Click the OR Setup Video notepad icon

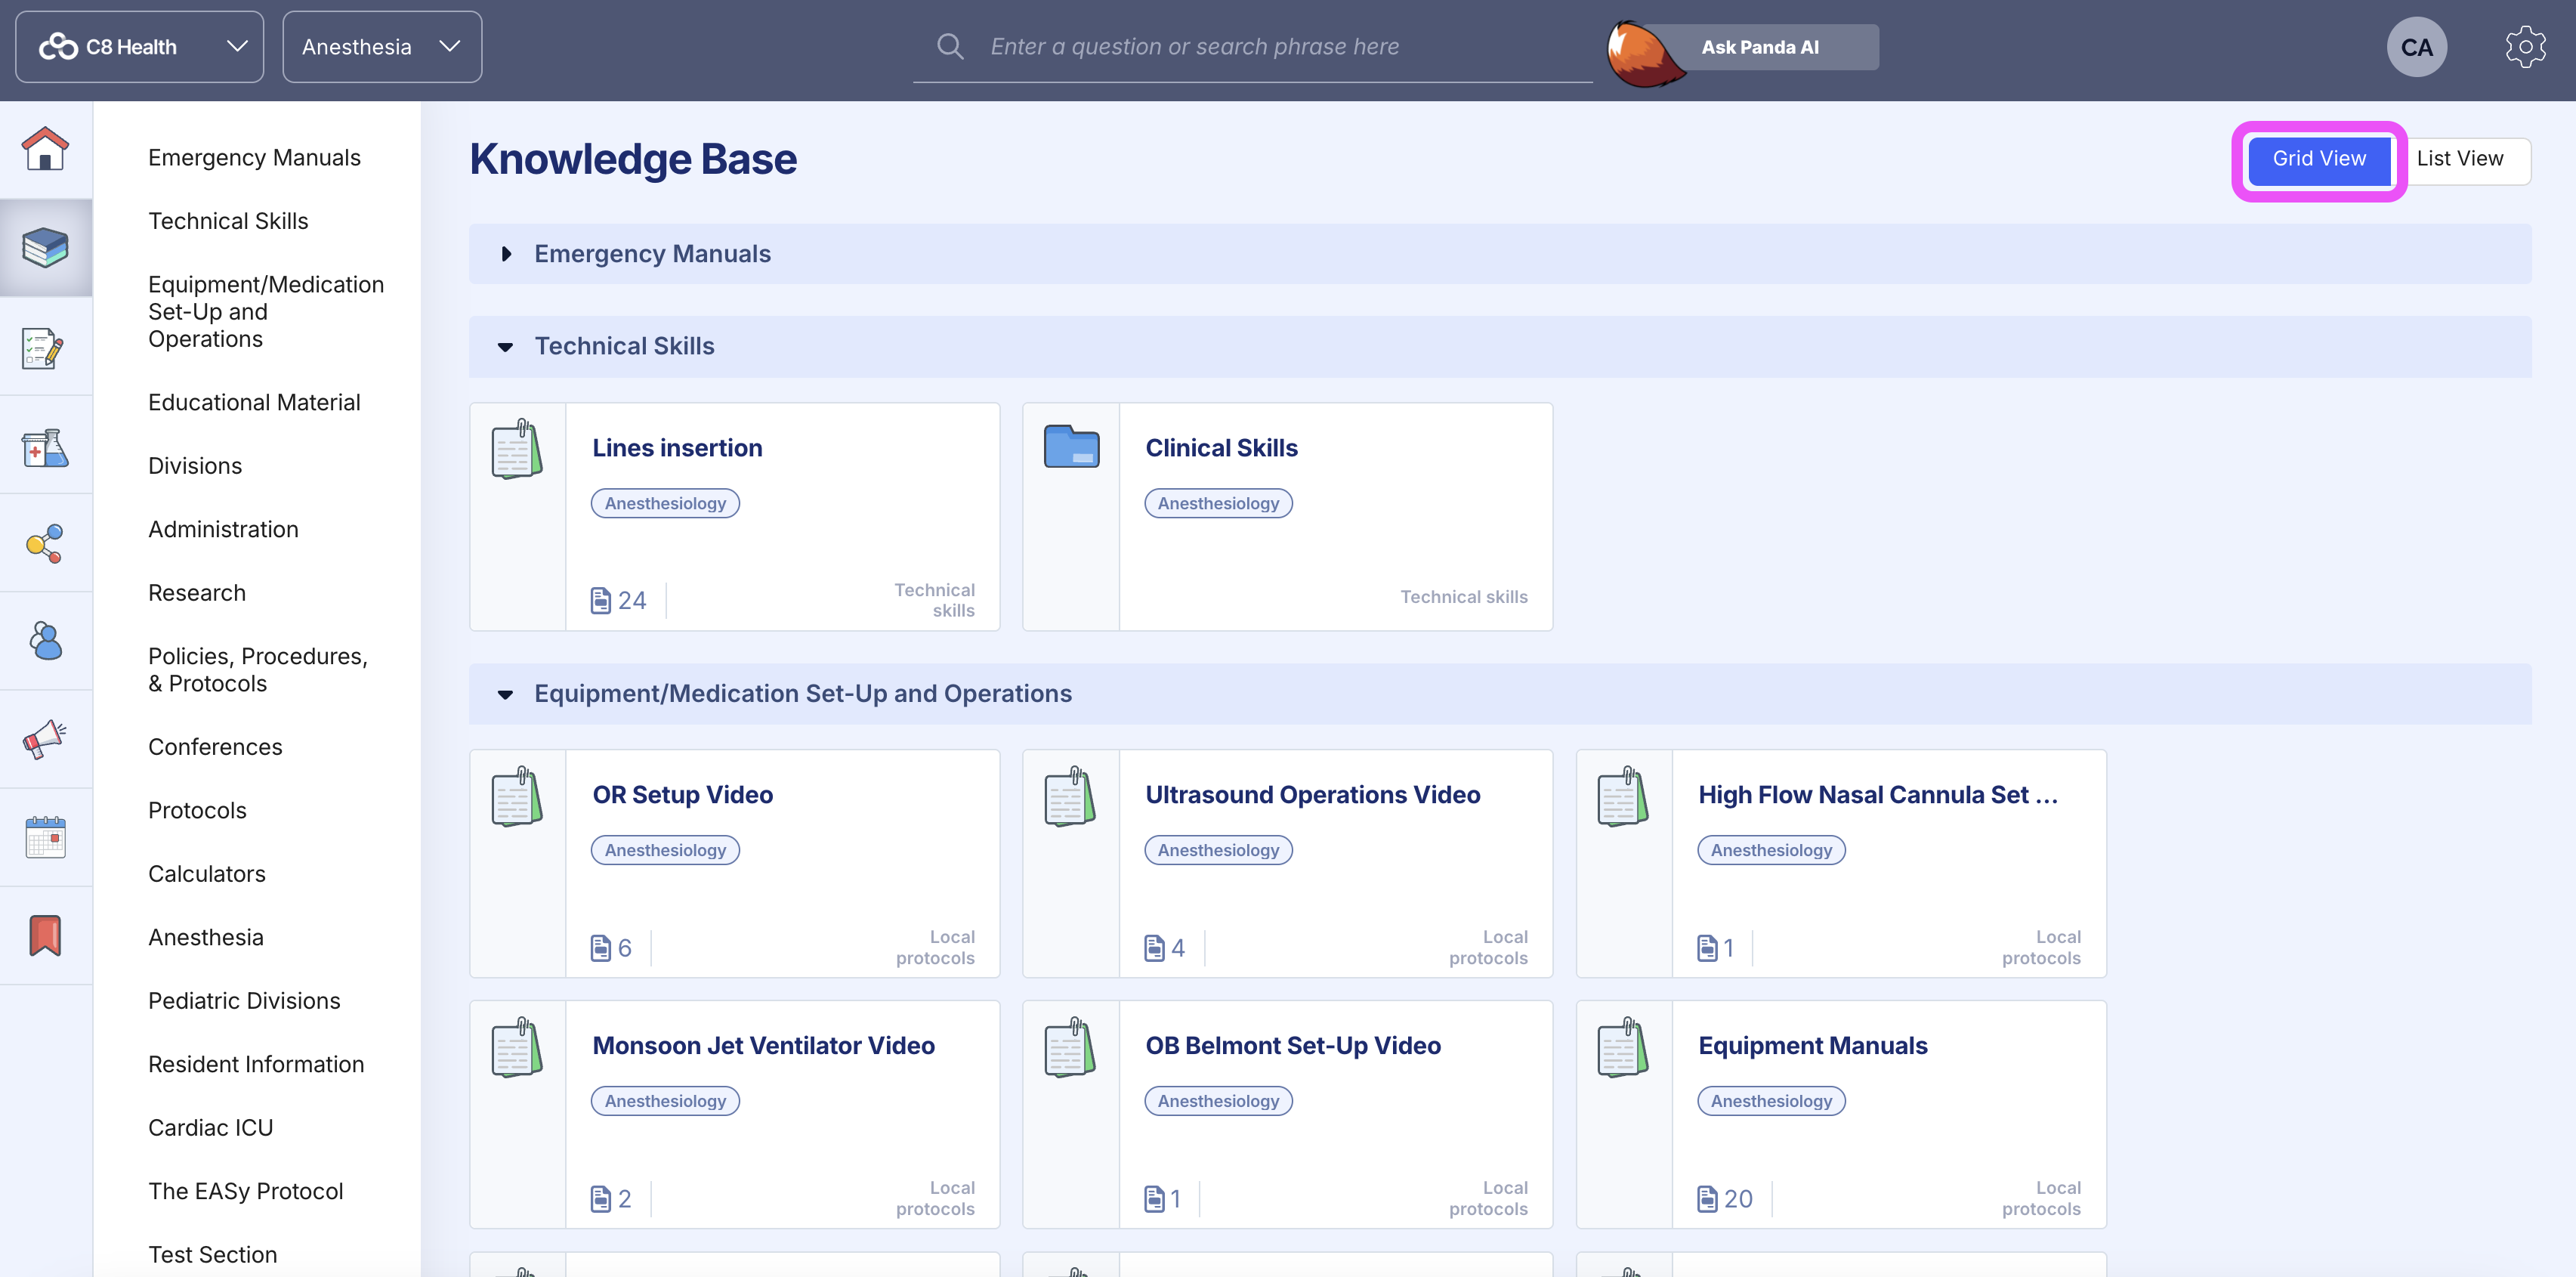coord(517,796)
